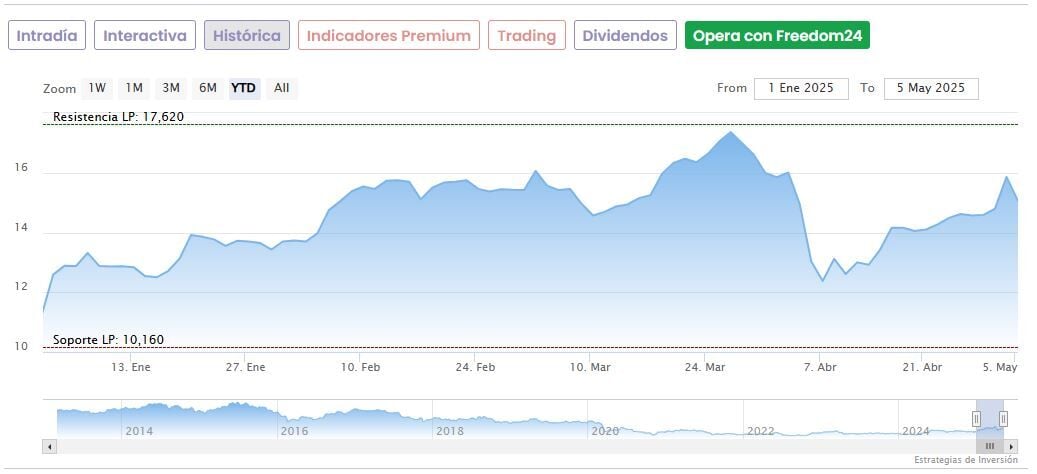
Task: Open the Interactiva chart tab
Action: (145, 36)
